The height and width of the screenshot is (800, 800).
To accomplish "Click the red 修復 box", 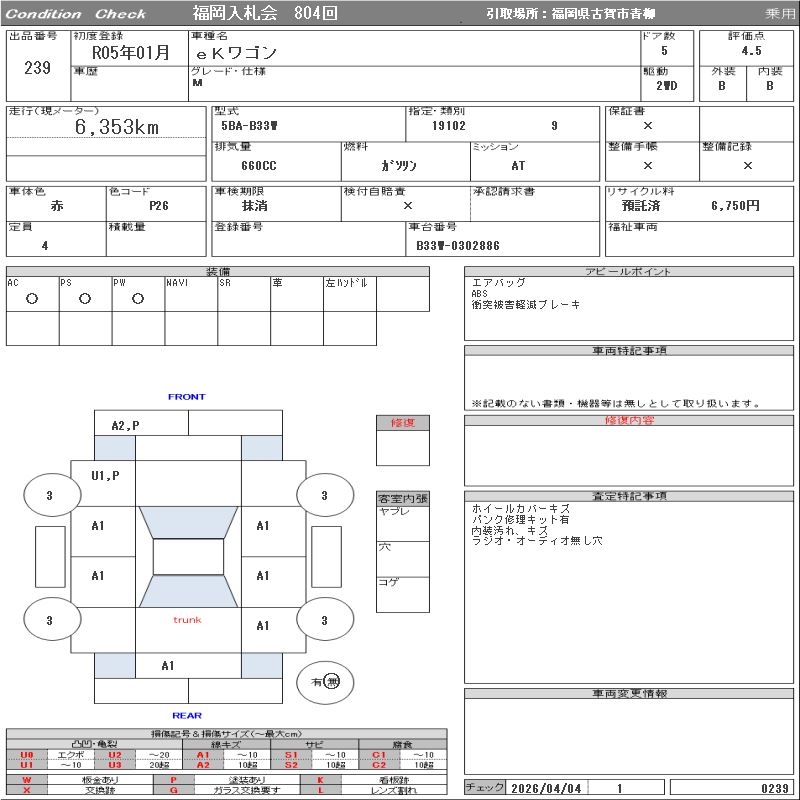I will 402,423.
